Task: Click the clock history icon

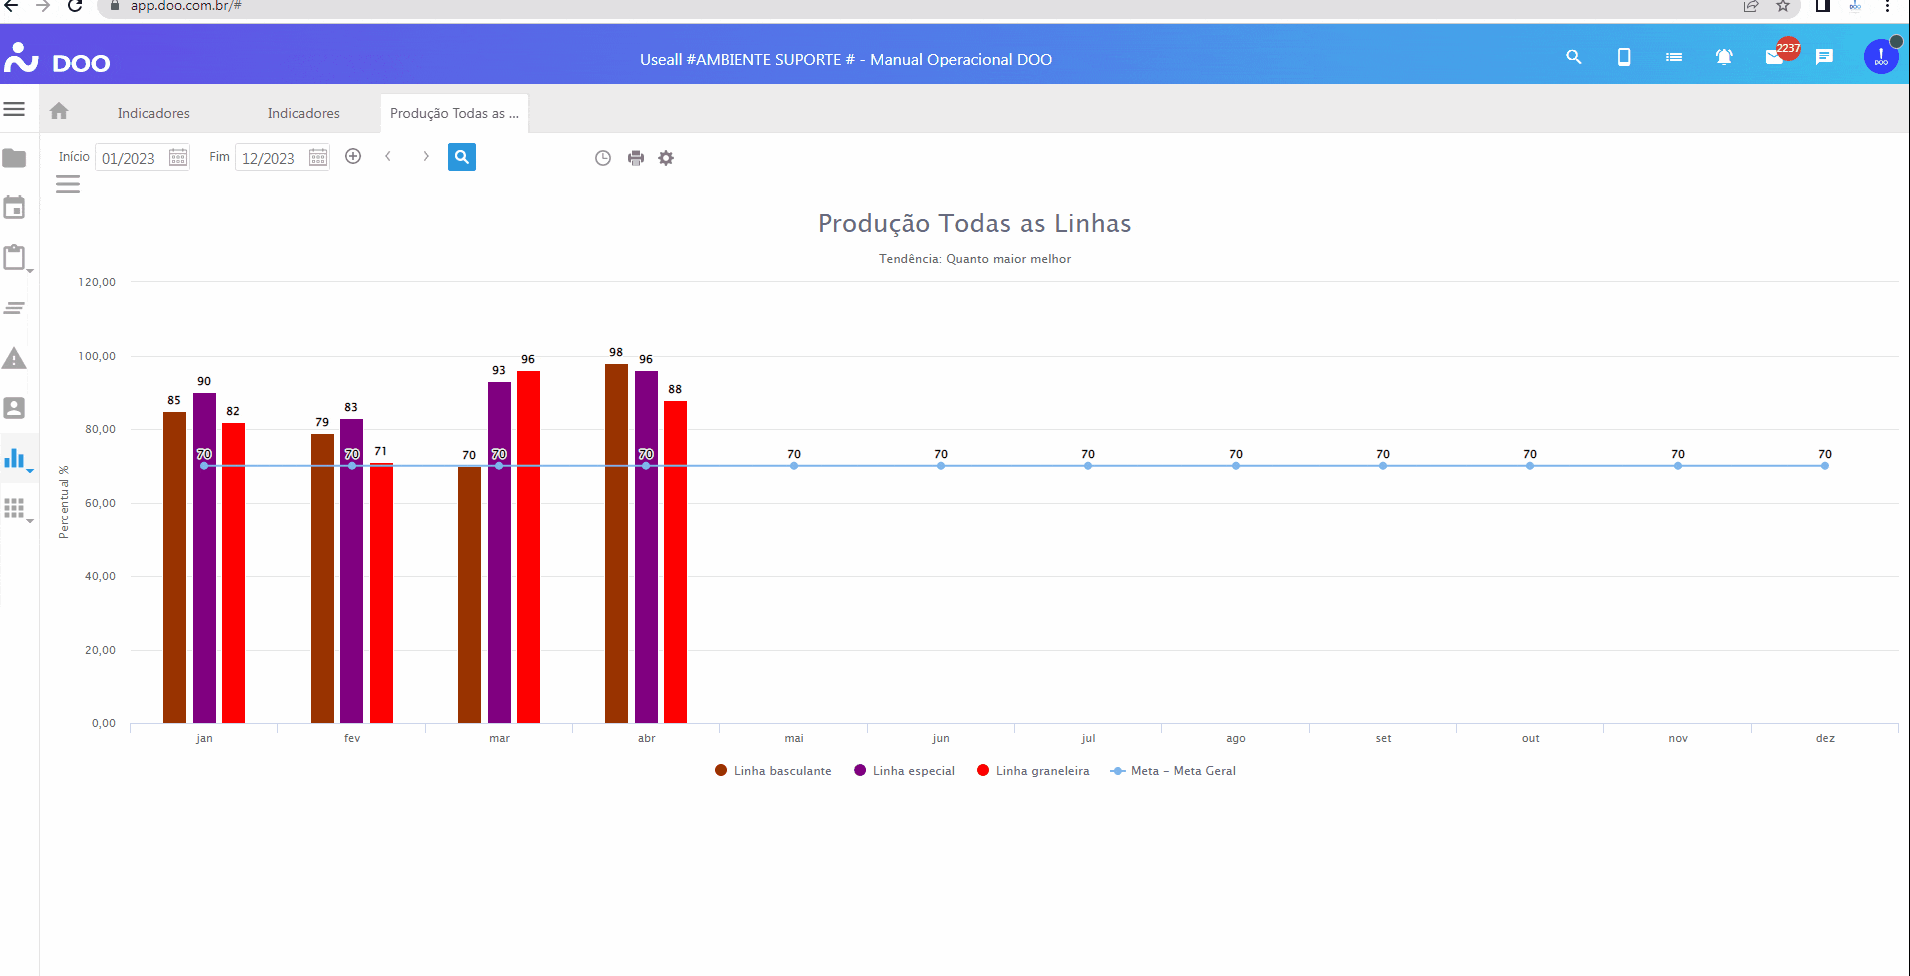Action: pos(603,158)
